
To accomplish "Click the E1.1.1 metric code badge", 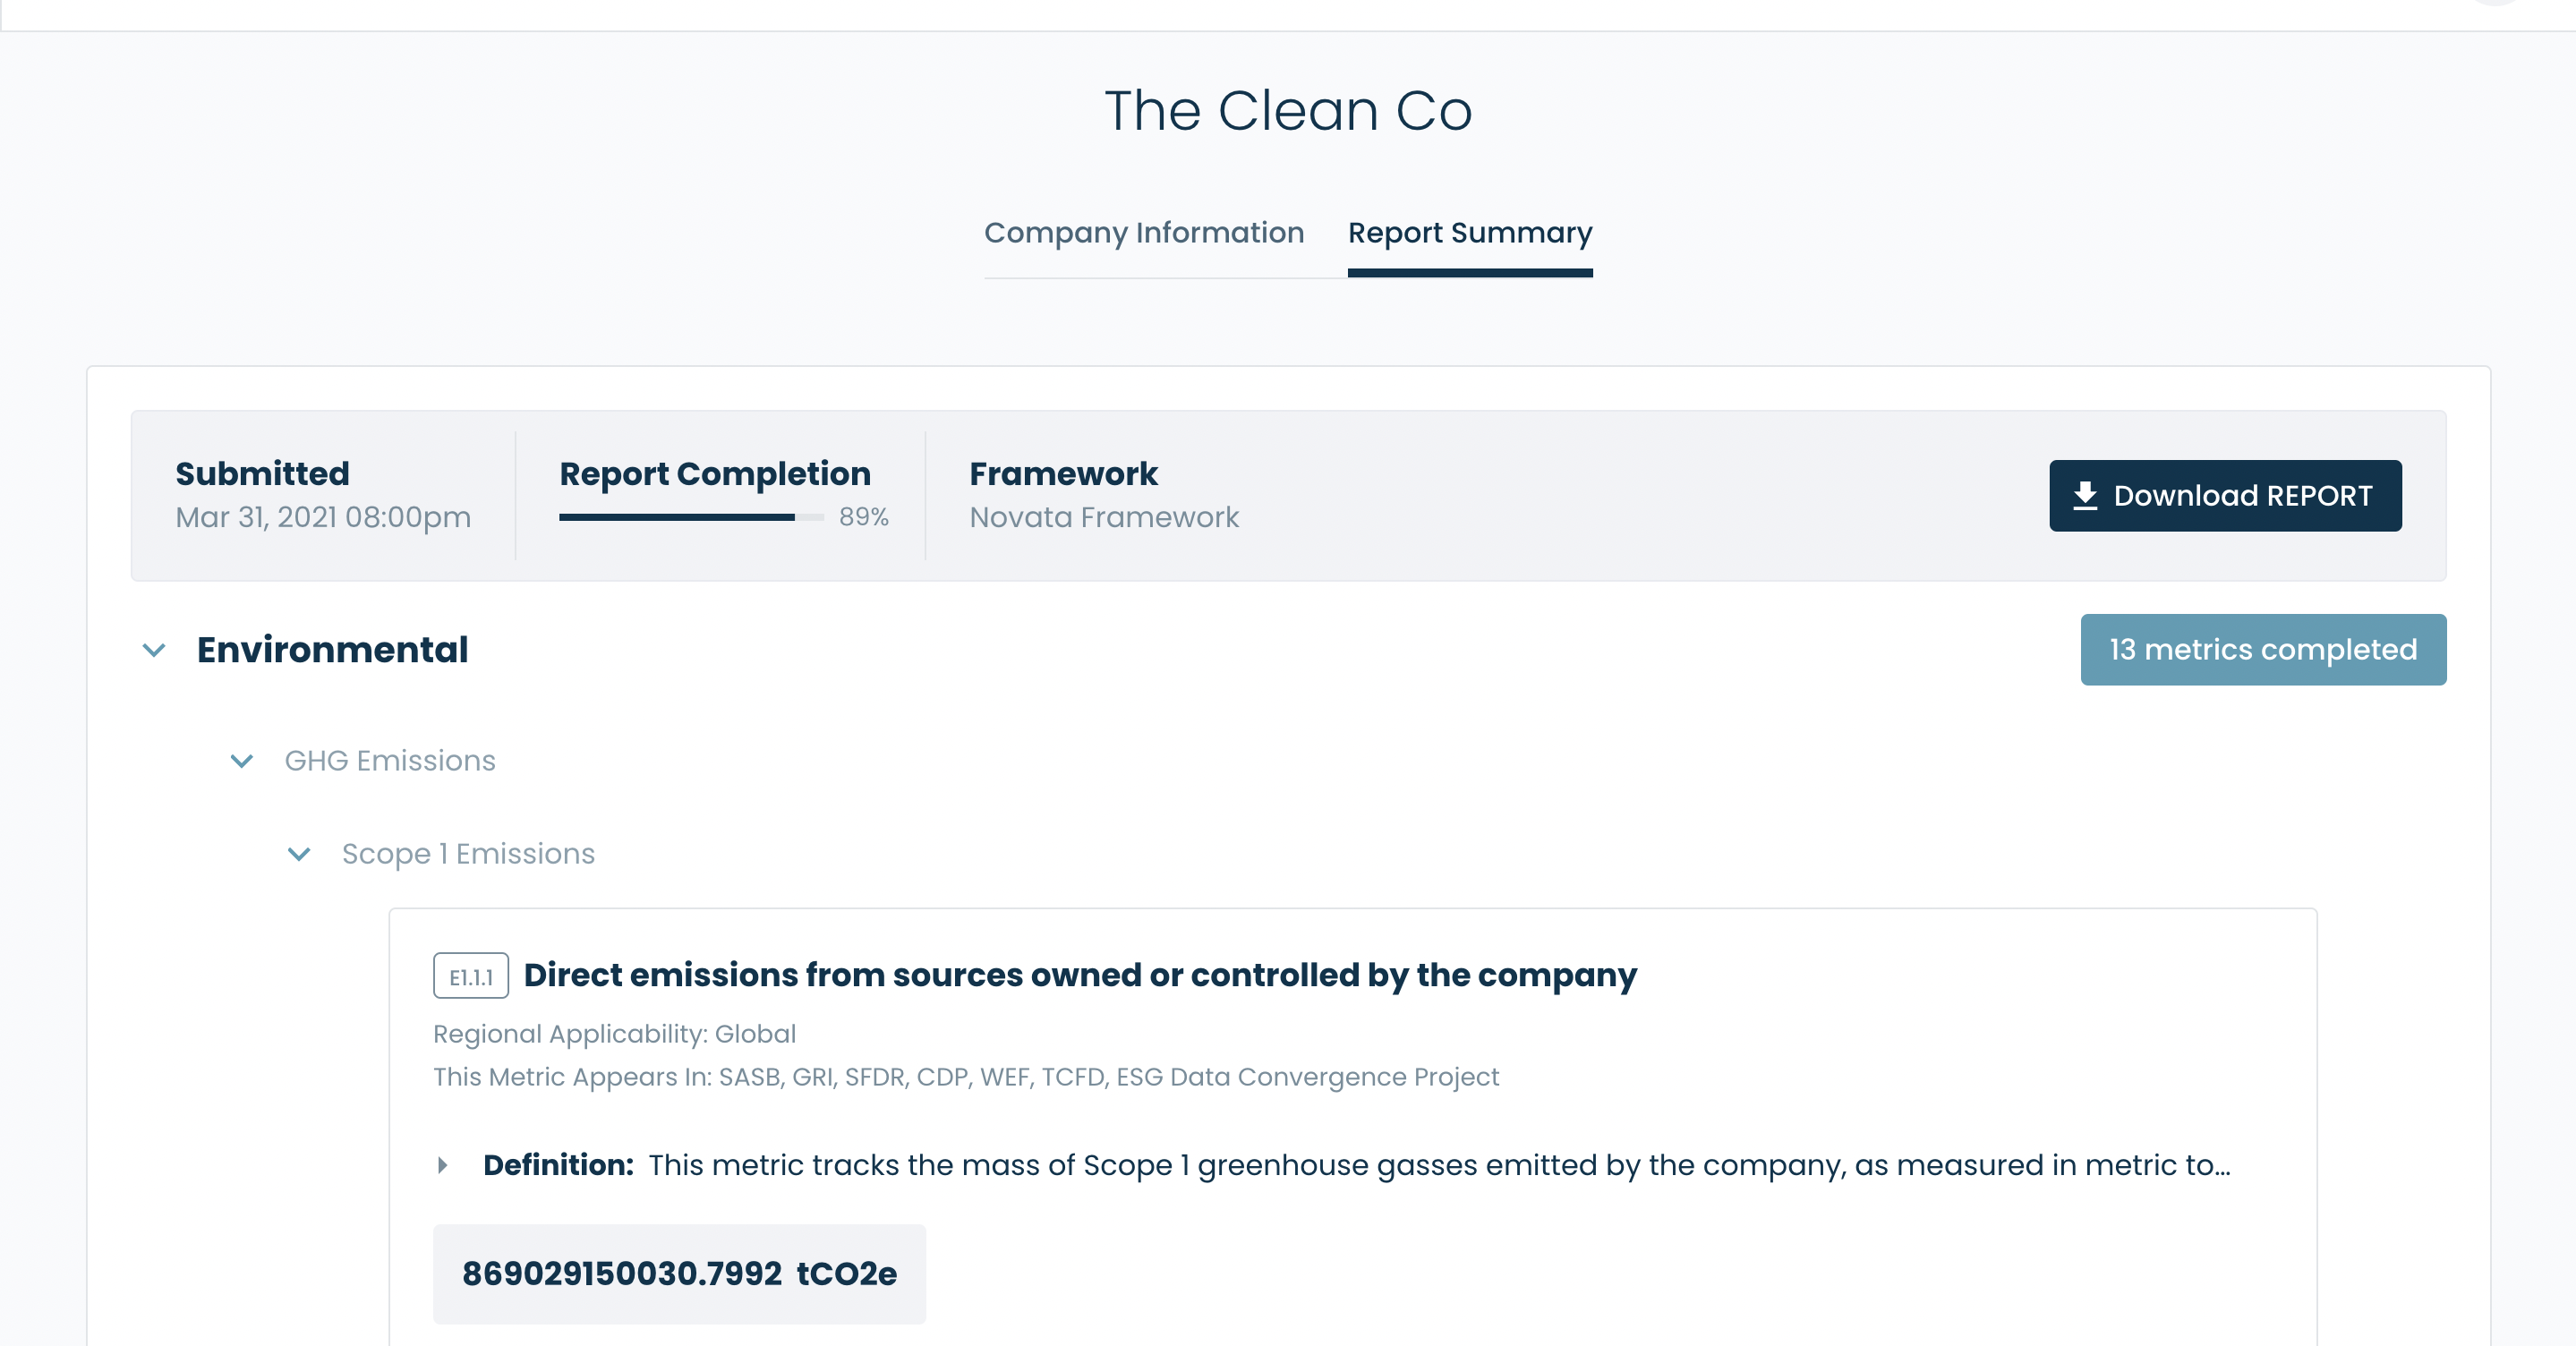I will coord(471,977).
